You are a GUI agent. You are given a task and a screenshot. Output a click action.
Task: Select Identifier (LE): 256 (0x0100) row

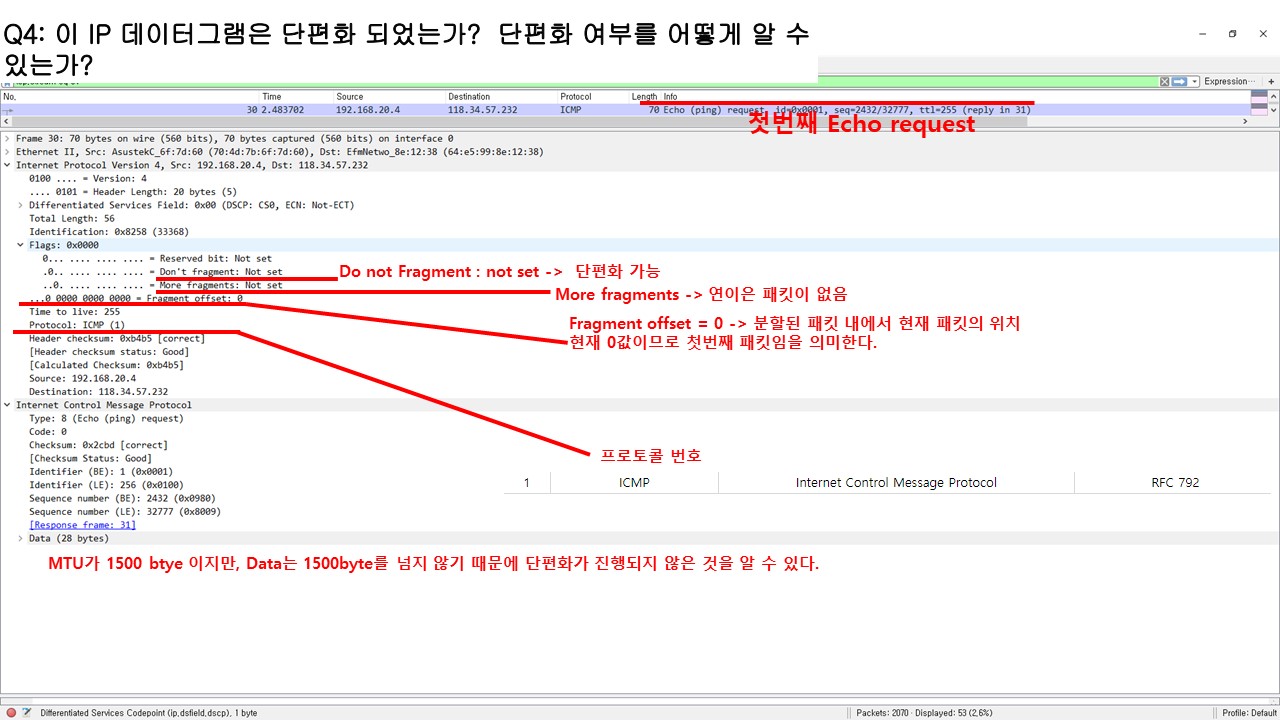click(x=107, y=485)
